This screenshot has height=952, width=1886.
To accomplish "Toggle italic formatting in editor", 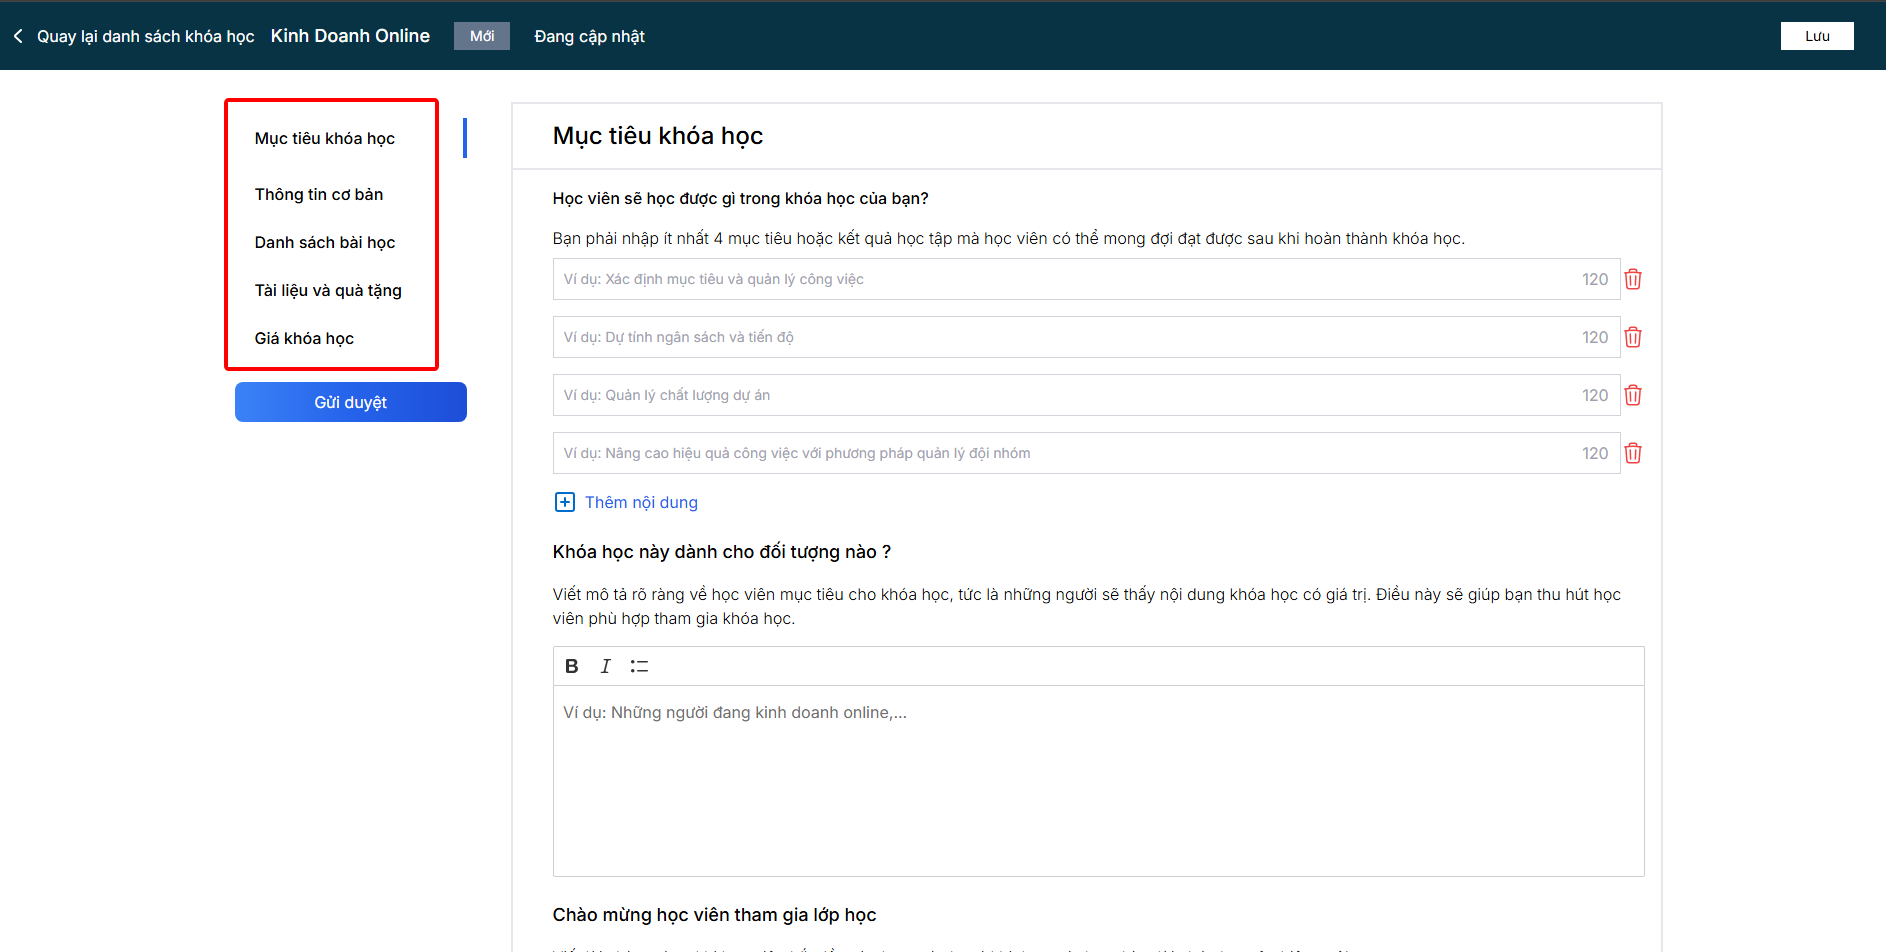I will point(605,666).
